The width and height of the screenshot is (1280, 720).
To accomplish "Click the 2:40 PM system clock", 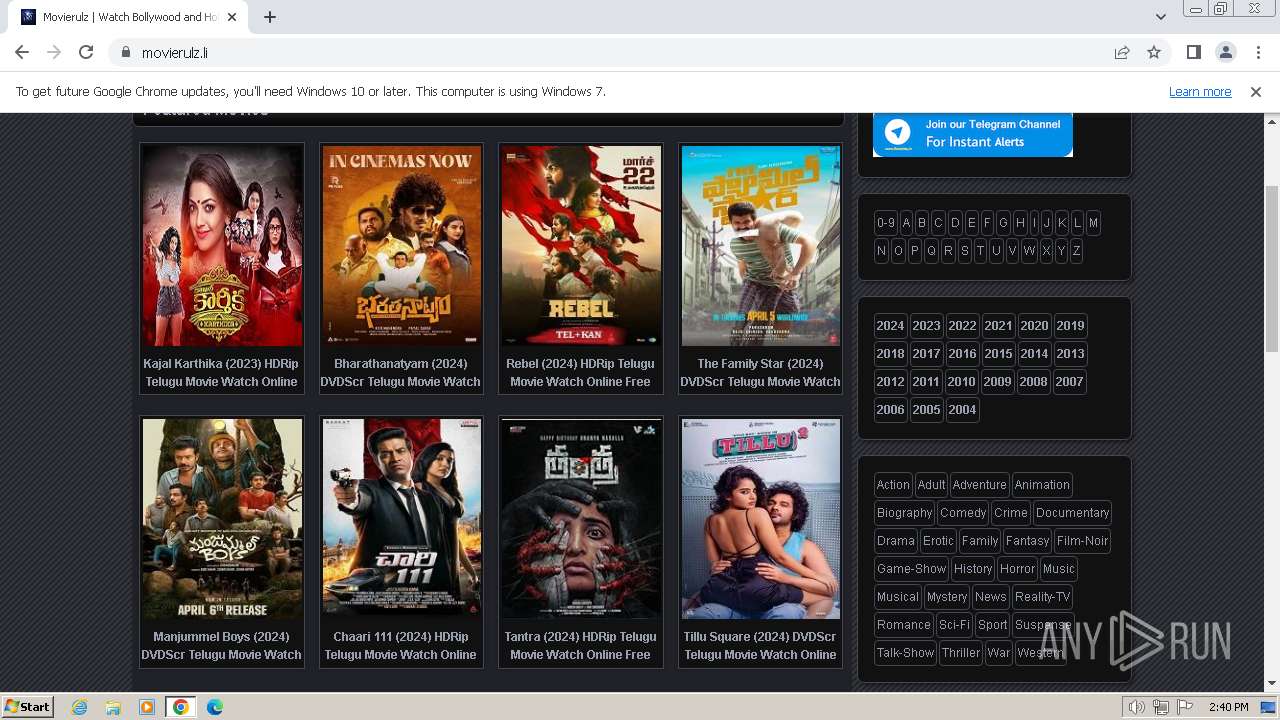I will pyautogui.click(x=1228, y=707).
